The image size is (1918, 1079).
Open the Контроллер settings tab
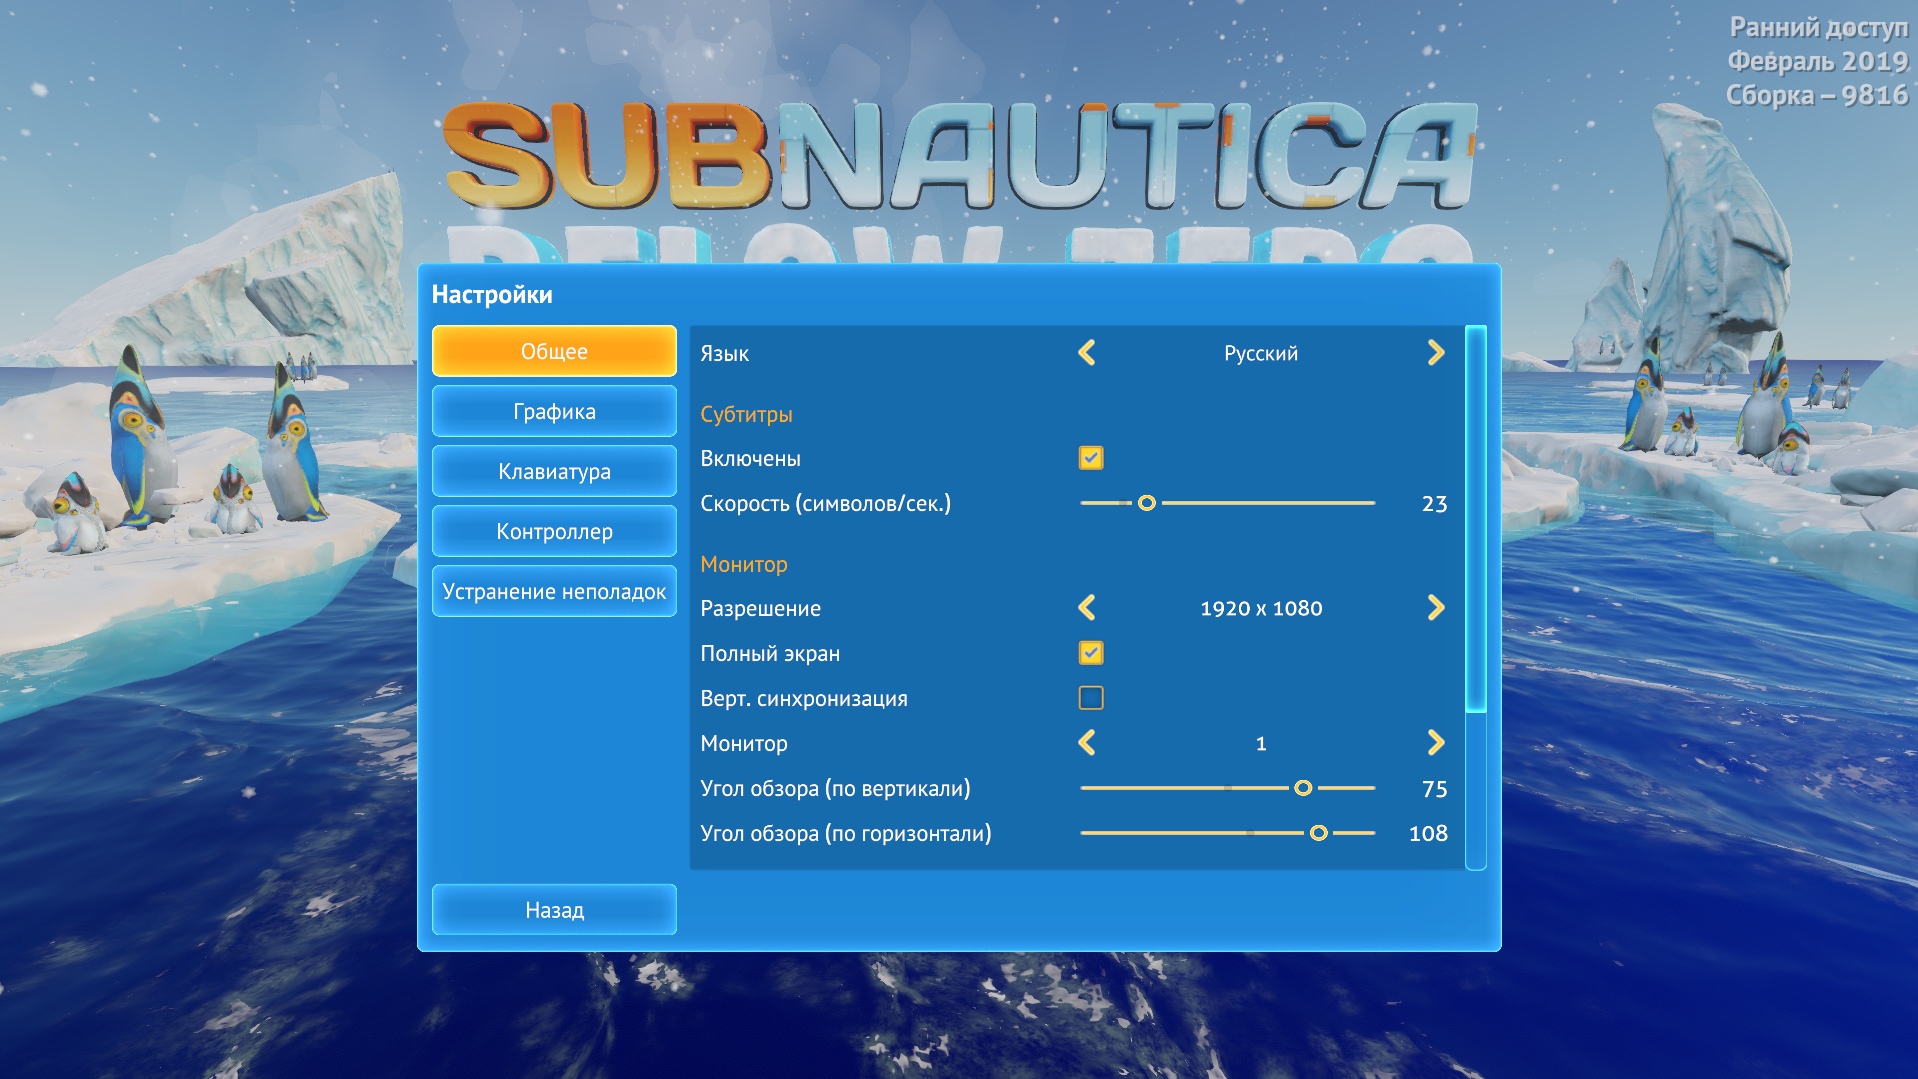click(x=554, y=531)
